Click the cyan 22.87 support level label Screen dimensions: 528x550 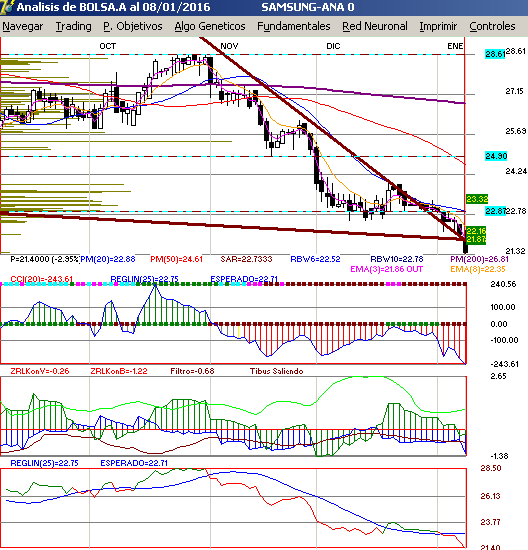(495, 211)
